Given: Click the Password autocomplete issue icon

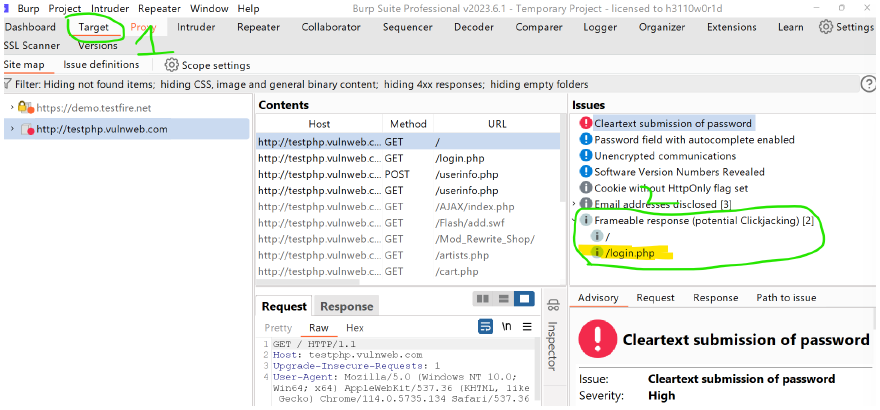Looking at the screenshot, I should pyautogui.click(x=586, y=139).
